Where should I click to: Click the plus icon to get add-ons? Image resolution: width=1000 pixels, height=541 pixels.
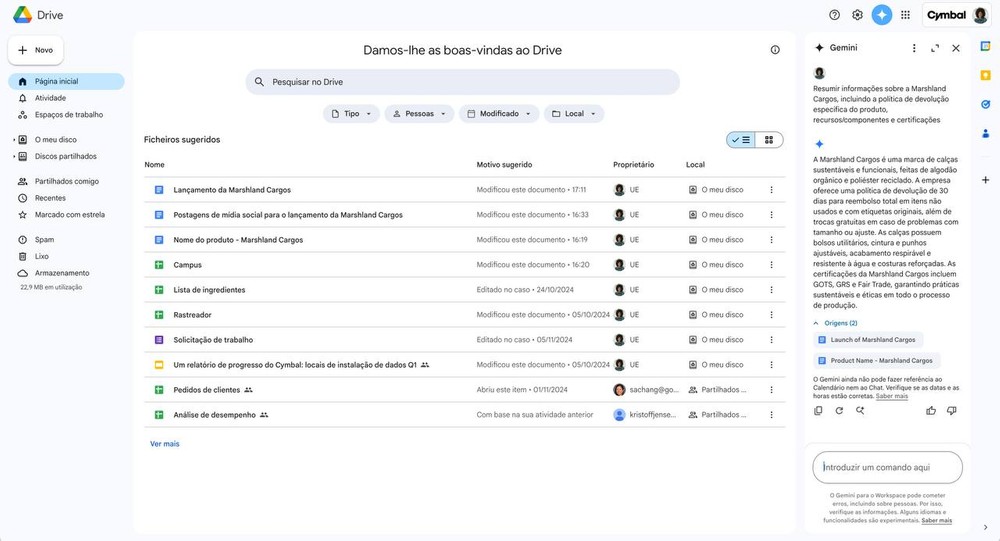click(985, 180)
